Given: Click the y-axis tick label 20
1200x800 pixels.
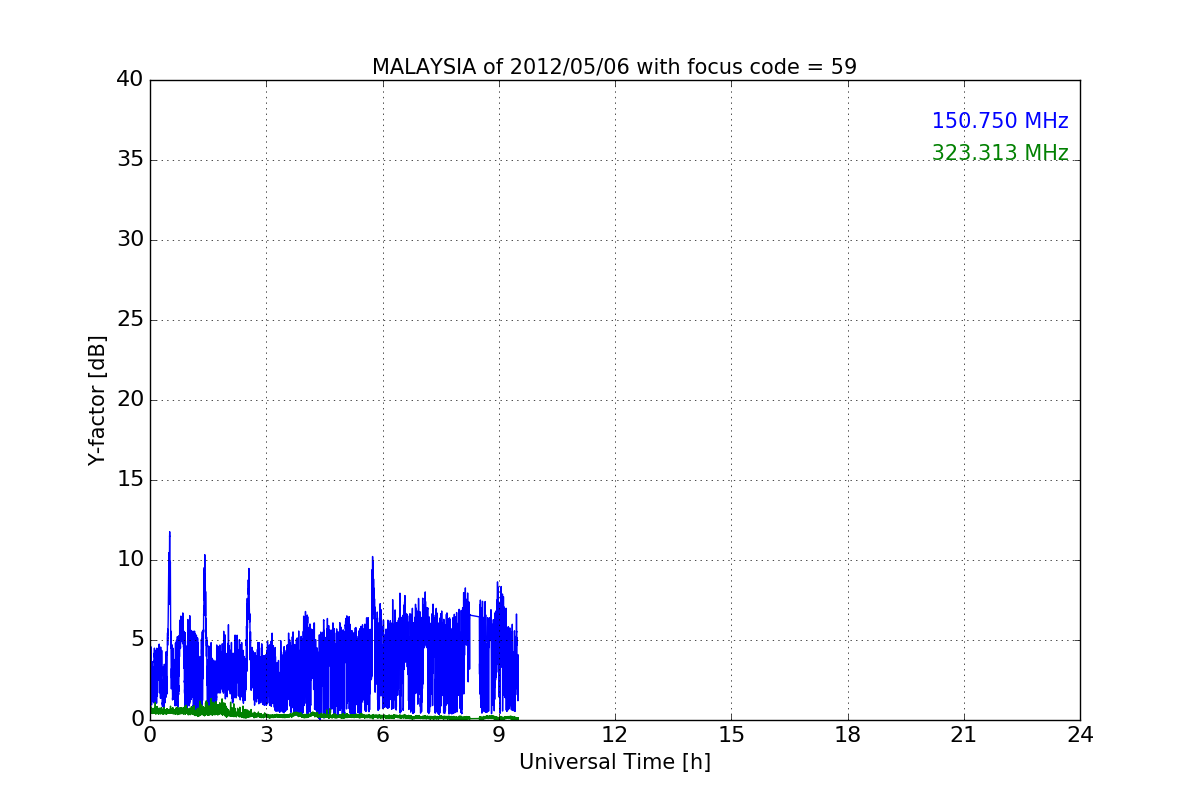Looking at the screenshot, I should [x=130, y=400].
